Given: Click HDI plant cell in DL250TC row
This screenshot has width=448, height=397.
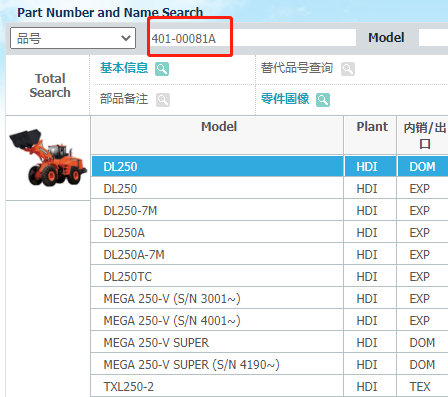Looking at the screenshot, I should click(x=370, y=276).
